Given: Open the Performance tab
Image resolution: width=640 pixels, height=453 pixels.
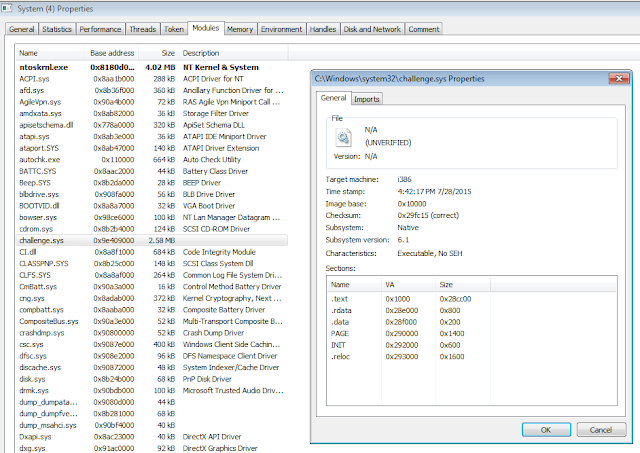Looking at the screenshot, I should [100, 29].
